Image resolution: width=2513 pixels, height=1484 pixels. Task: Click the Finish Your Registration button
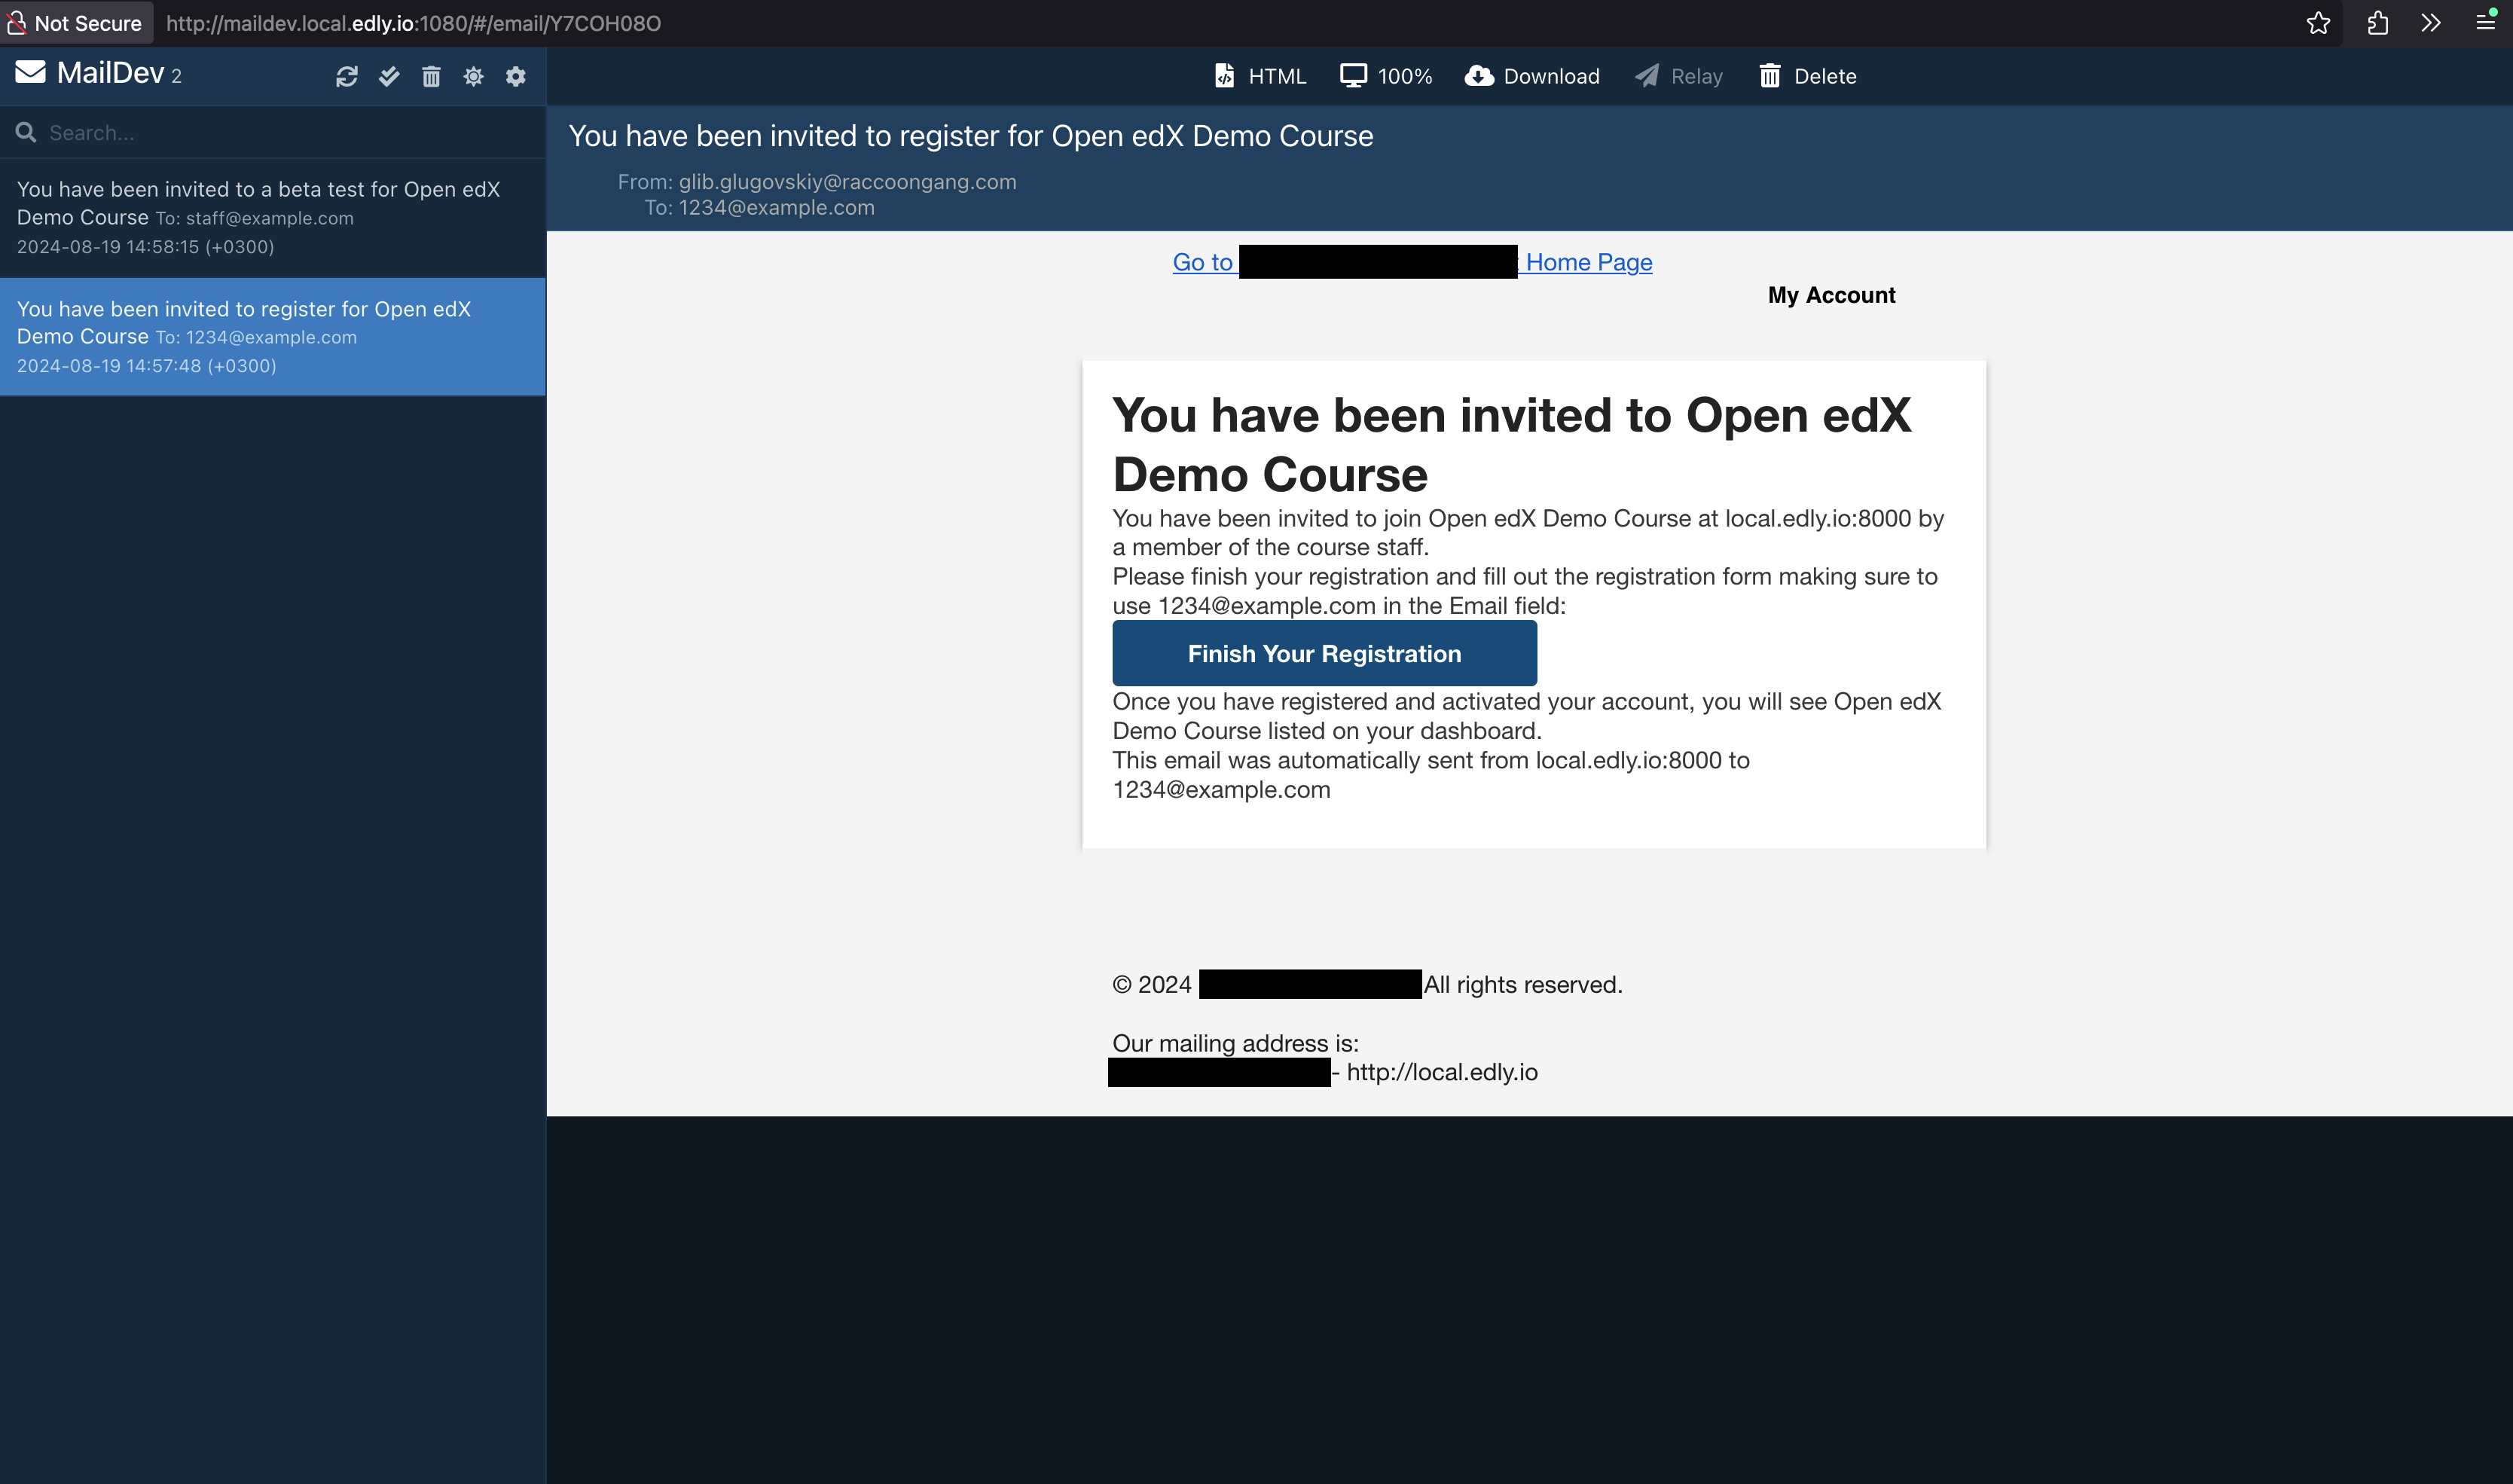1324,652
